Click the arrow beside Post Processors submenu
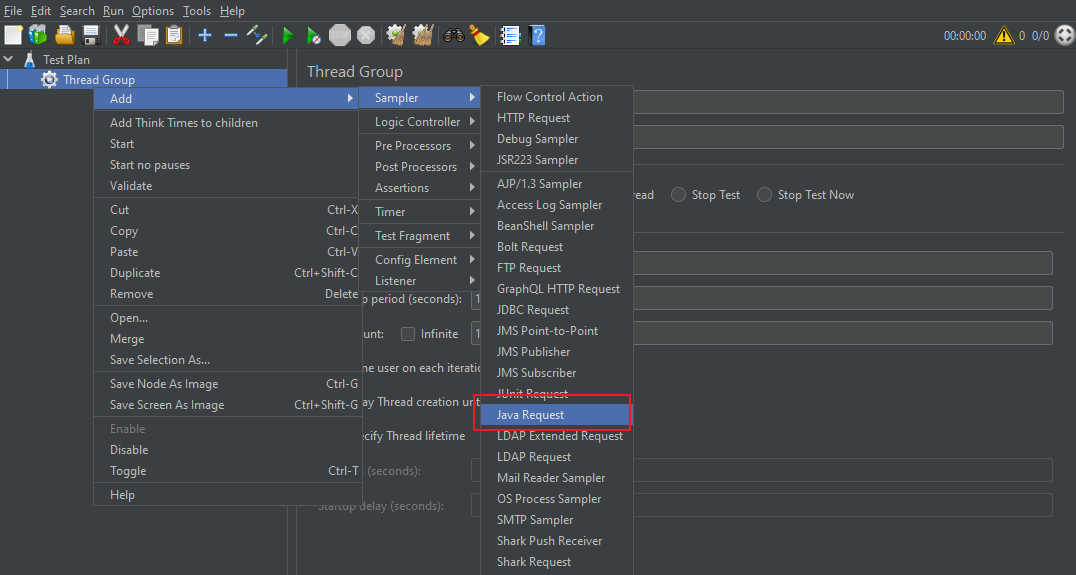 pyautogui.click(x=472, y=166)
